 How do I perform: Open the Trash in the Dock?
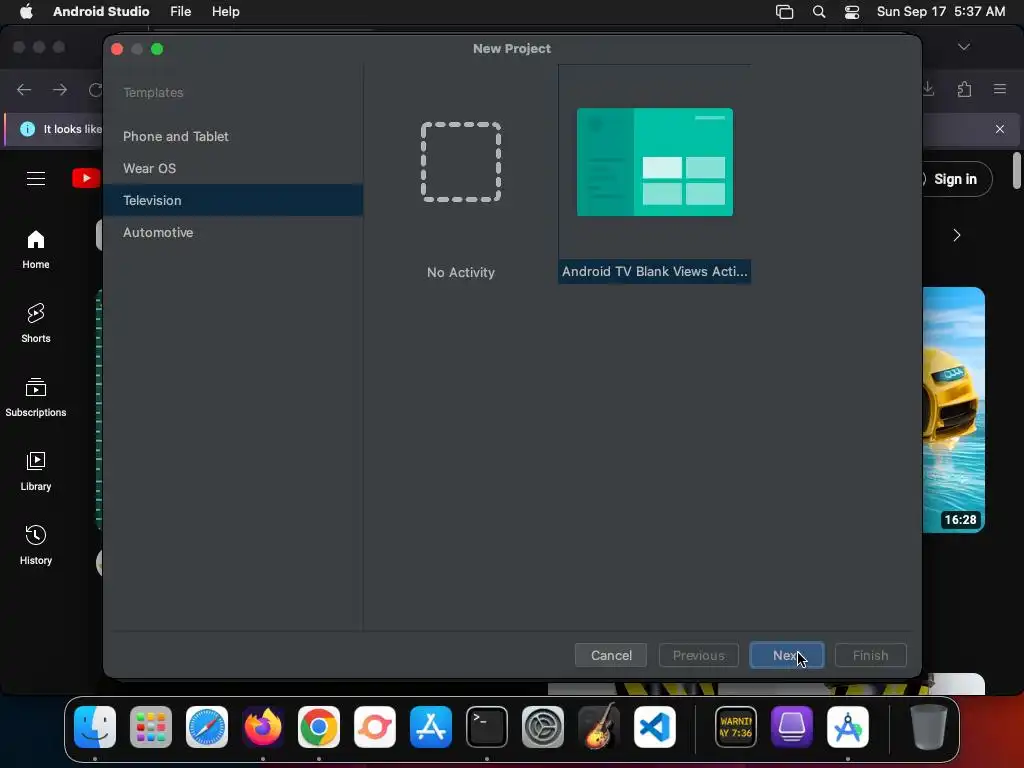[x=929, y=727]
